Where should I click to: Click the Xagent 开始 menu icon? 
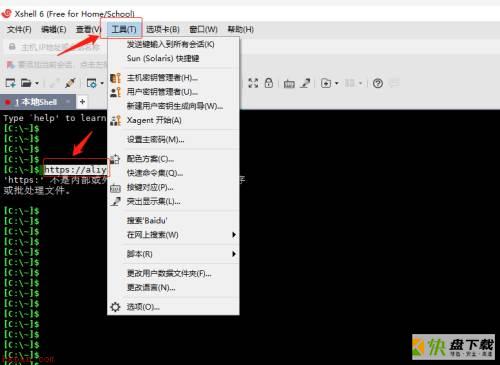115,120
